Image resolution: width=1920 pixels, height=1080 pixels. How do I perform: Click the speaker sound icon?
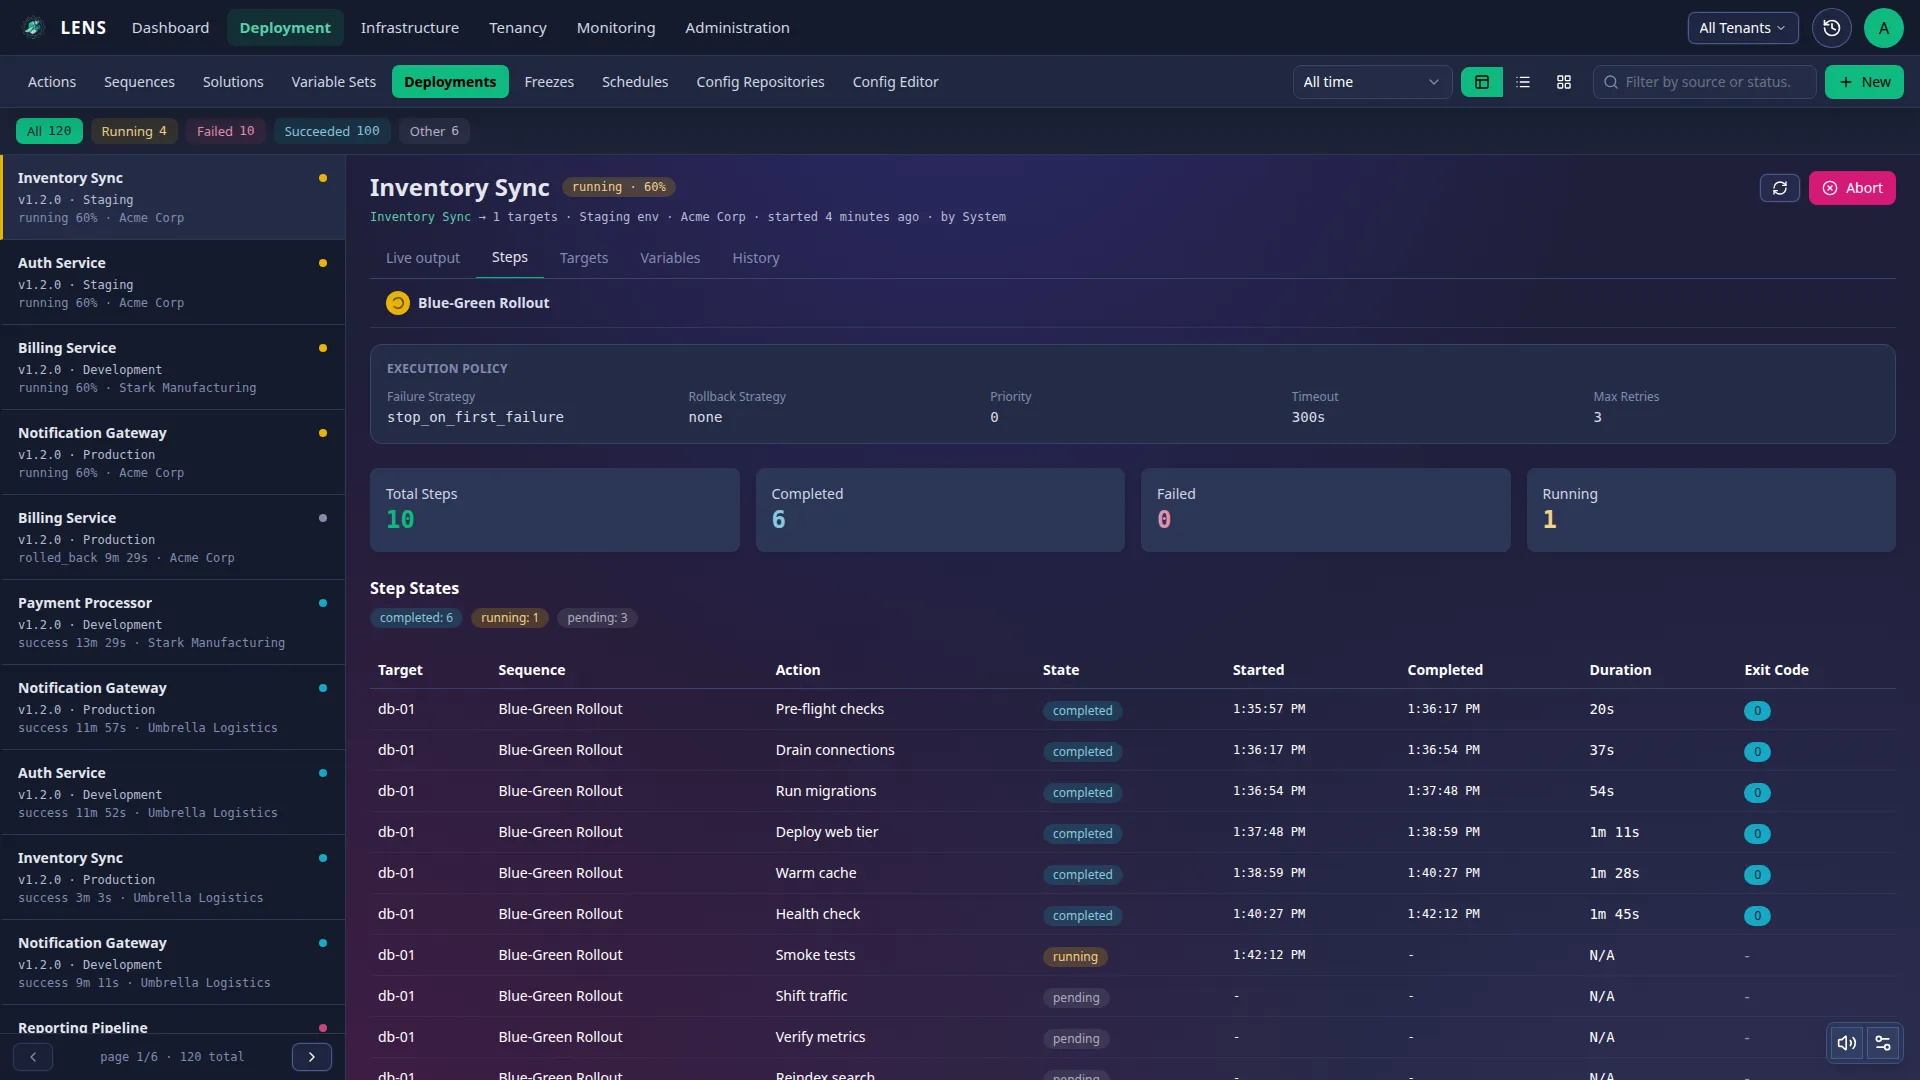[x=1846, y=1043]
